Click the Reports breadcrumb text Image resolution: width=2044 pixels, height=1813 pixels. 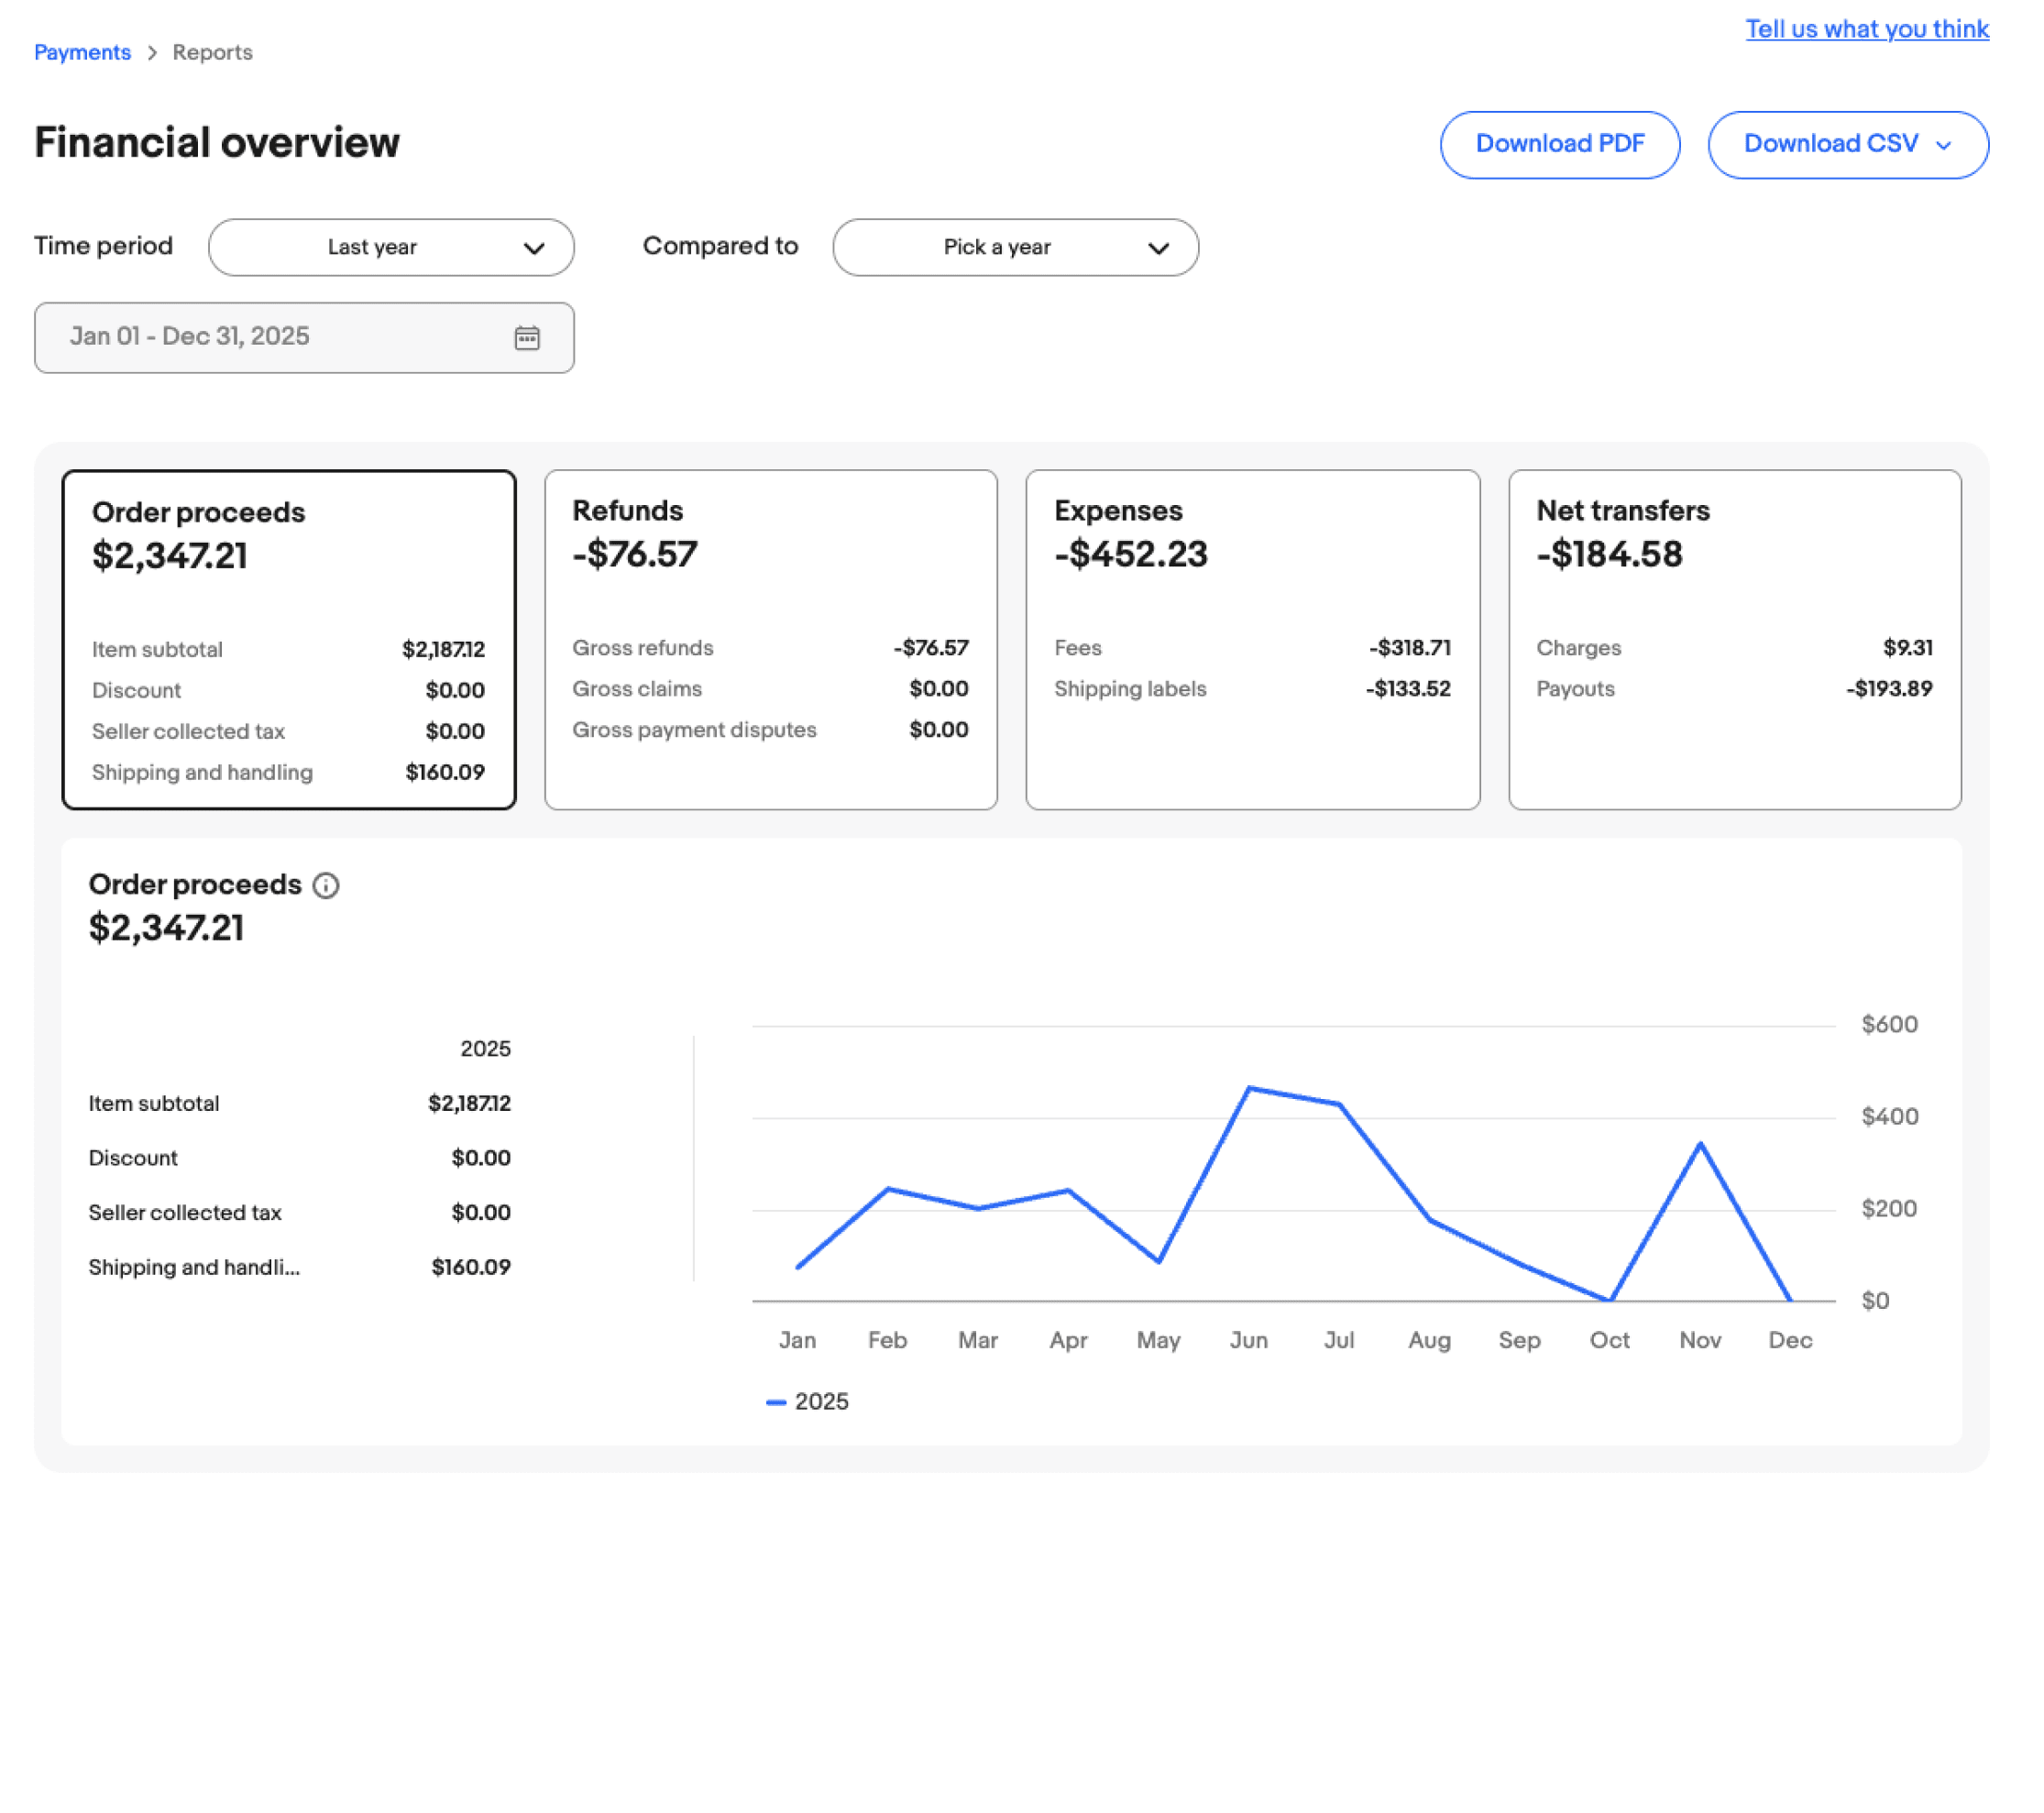tap(212, 53)
